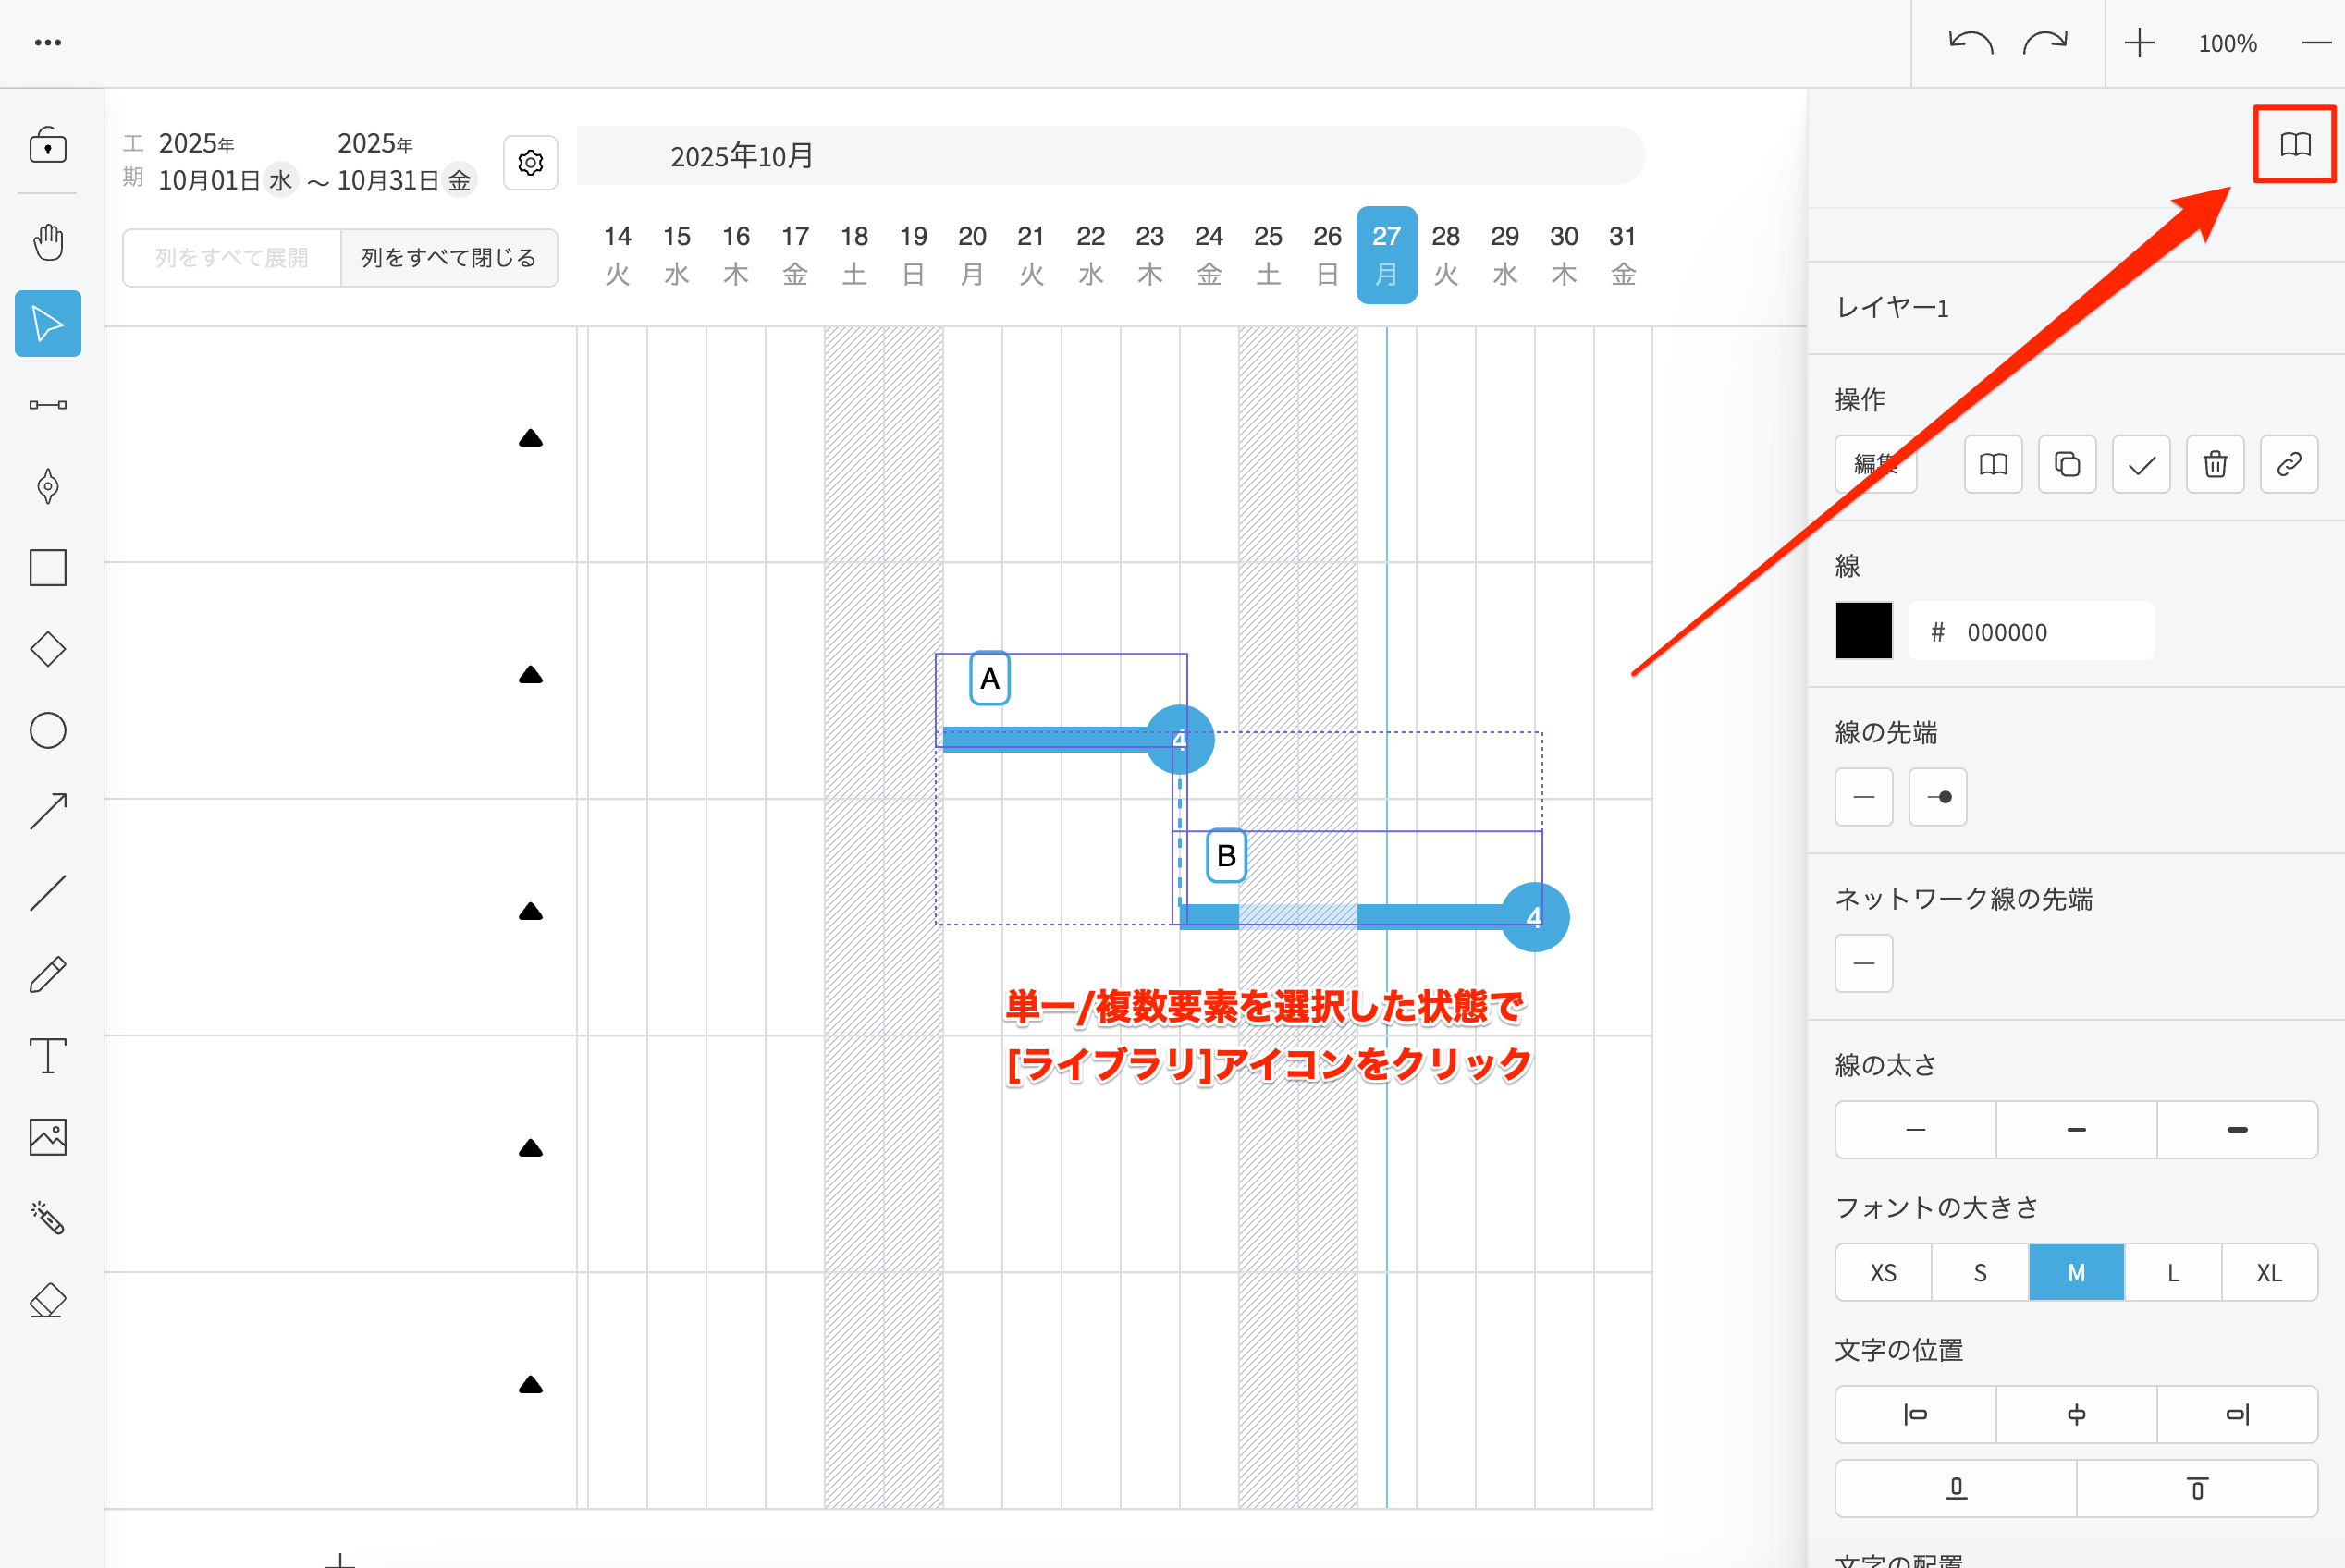Screen dimensions: 2345x1568
Task: Open the schedule settings gear
Action: 531,162
